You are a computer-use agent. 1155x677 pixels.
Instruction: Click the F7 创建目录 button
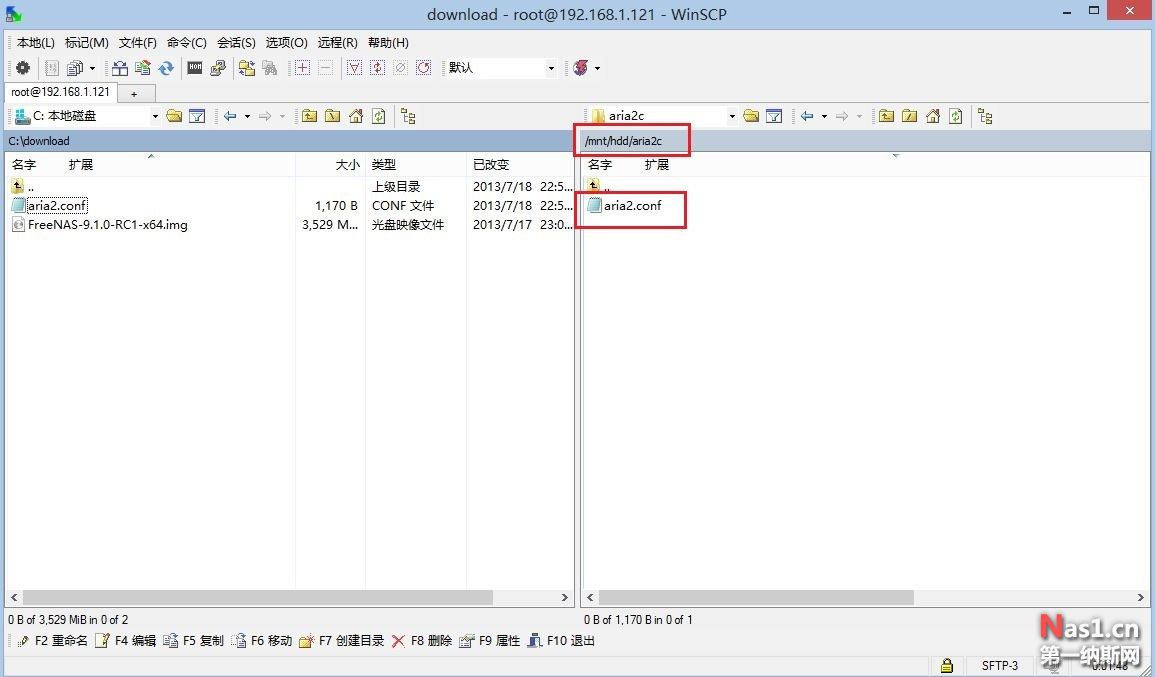(341, 641)
